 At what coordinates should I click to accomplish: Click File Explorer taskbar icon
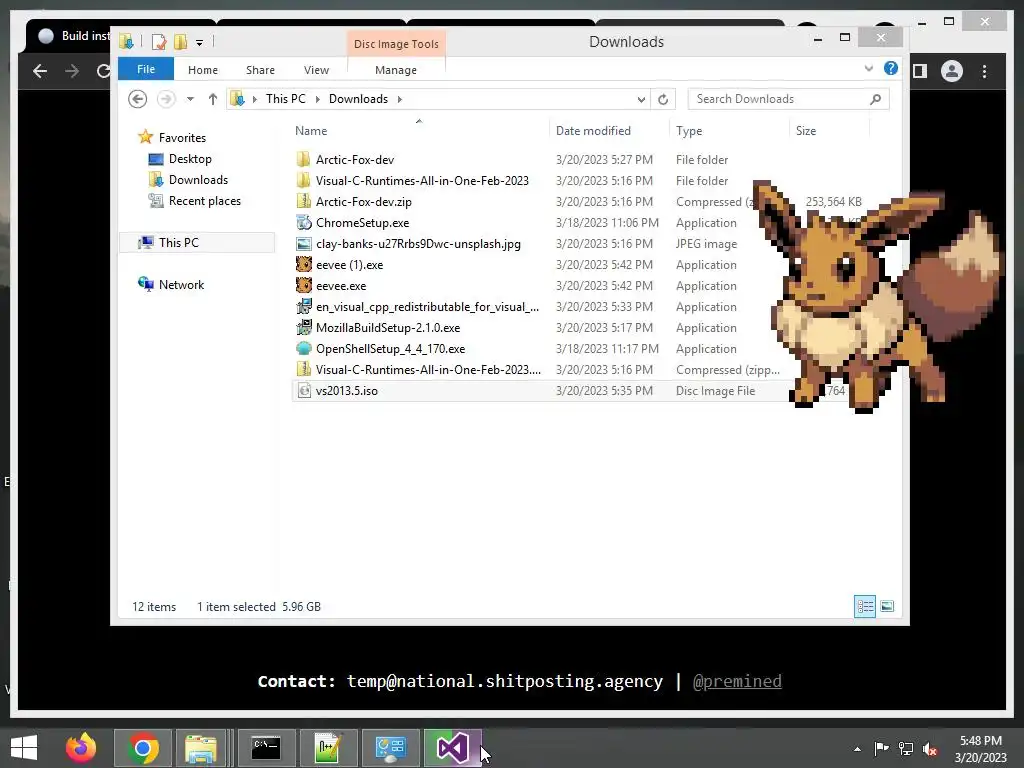click(x=200, y=748)
